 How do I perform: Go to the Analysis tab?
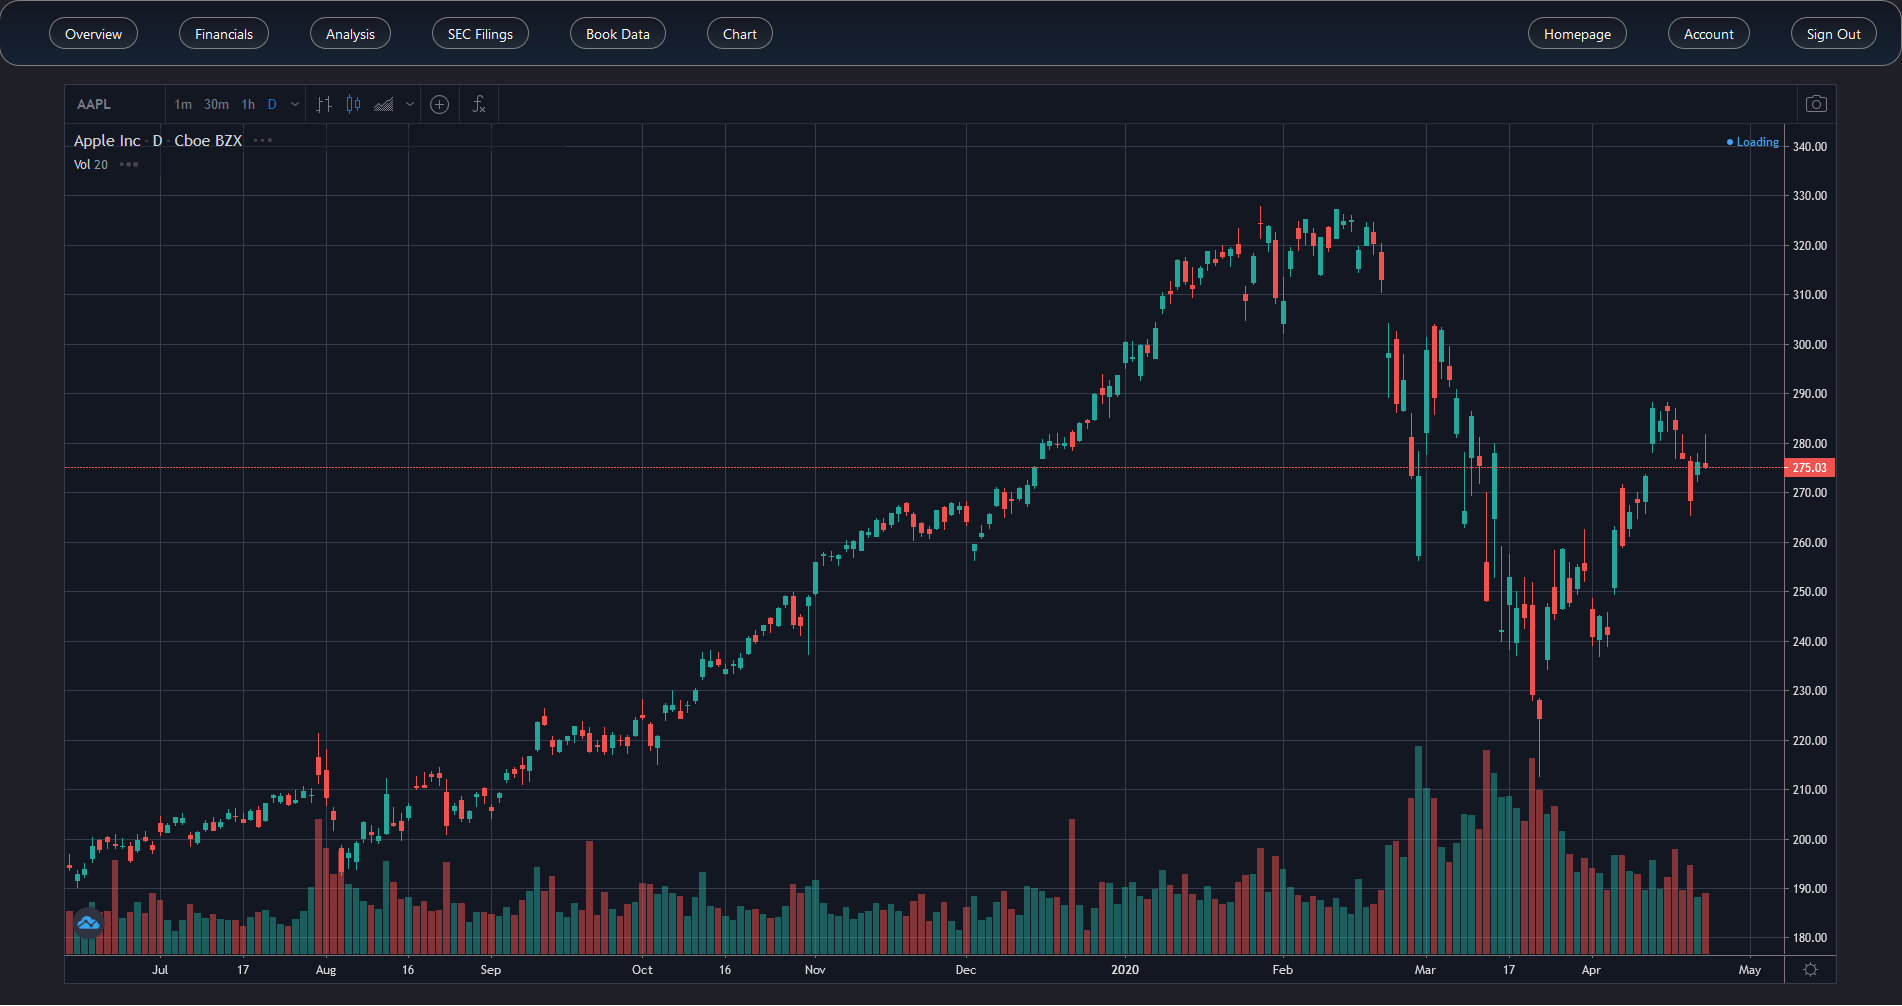pos(350,34)
